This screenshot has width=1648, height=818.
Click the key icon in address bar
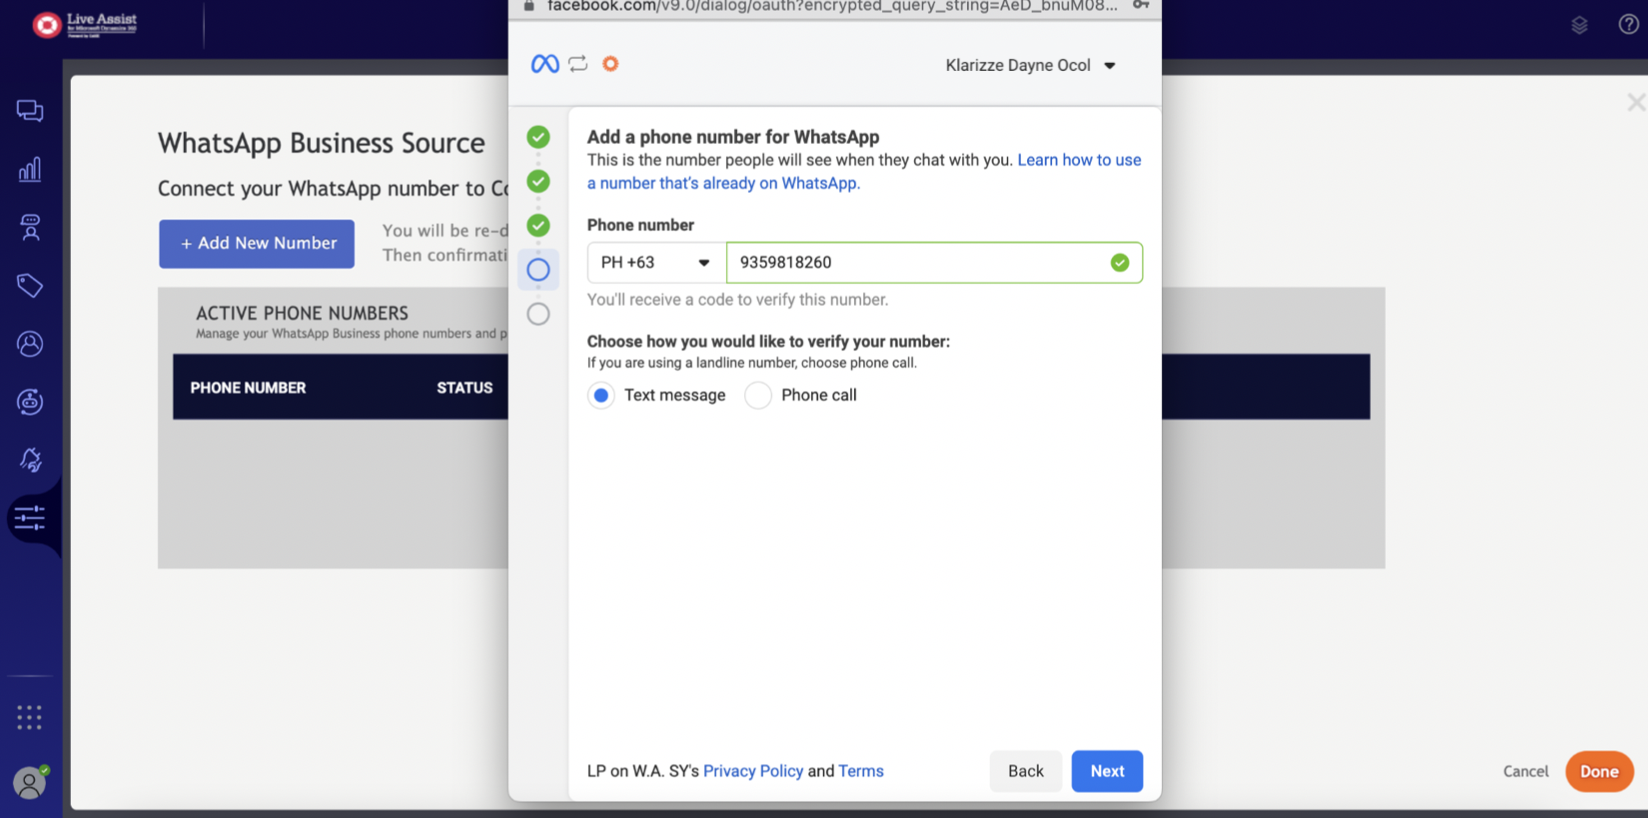coord(1140,6)
